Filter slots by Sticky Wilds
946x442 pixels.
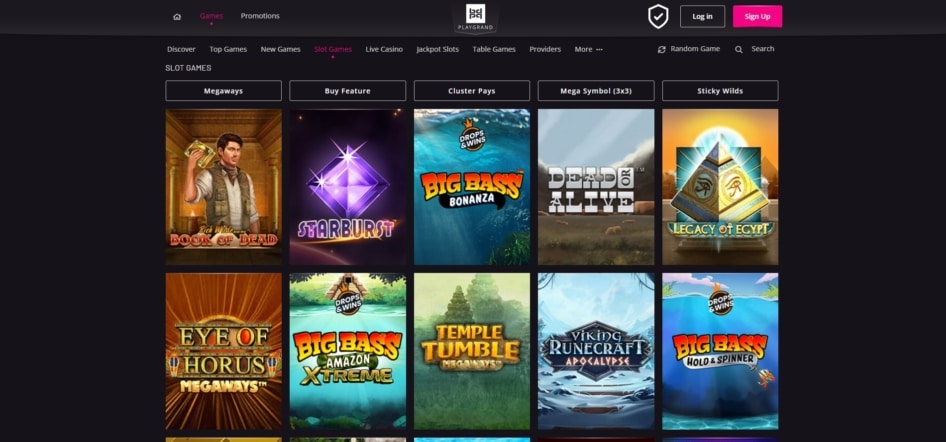coord(720,91)
